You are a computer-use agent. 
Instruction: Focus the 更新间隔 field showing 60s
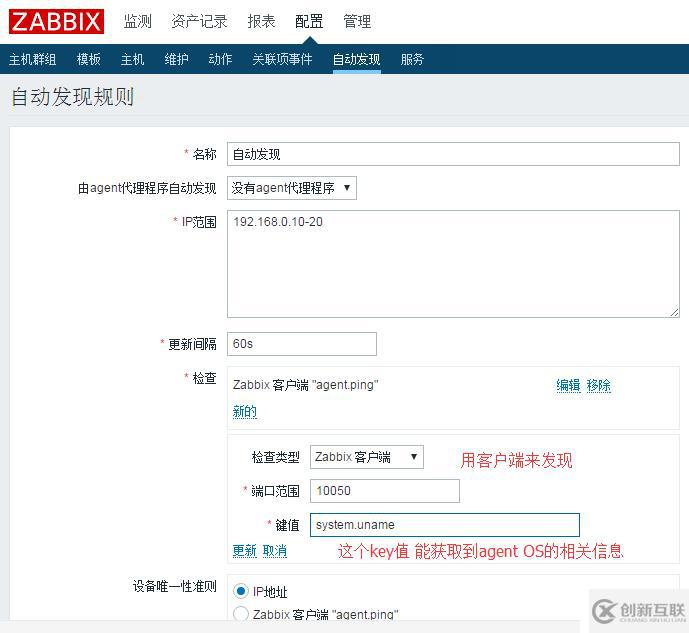click(x=301, y=344)
